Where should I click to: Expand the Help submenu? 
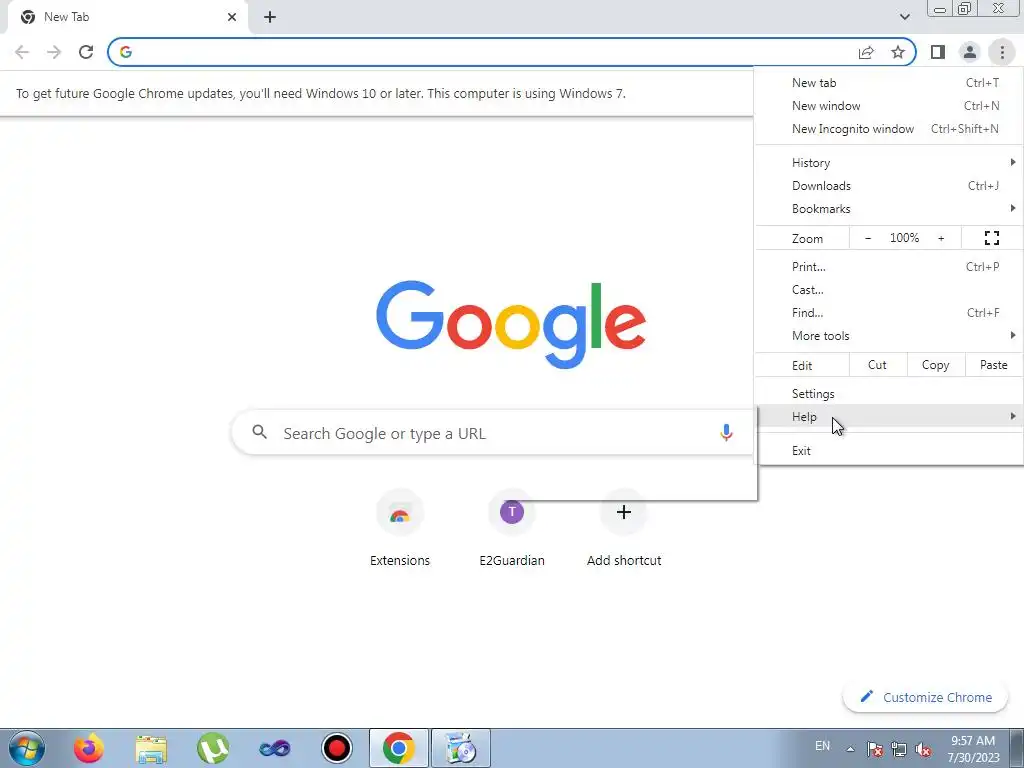(x=889, y=417)
